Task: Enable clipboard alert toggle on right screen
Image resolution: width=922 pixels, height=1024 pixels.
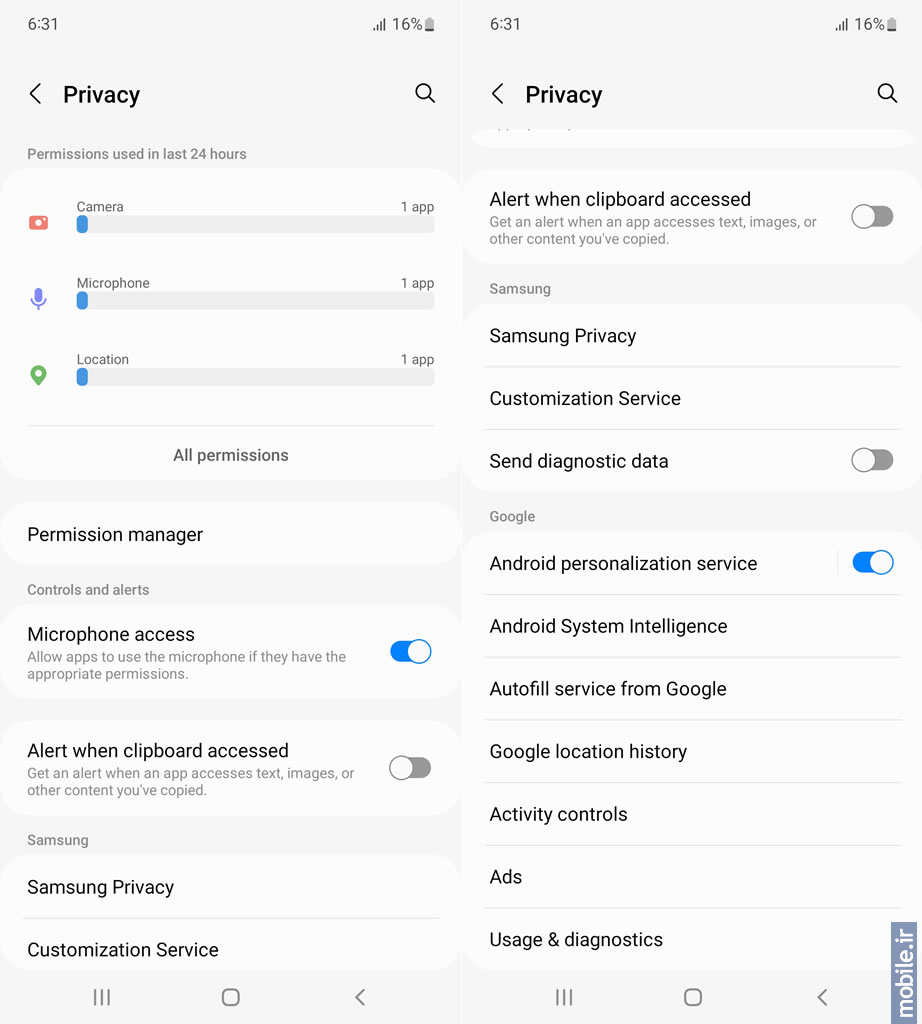Action: click(x=872, y=217)
